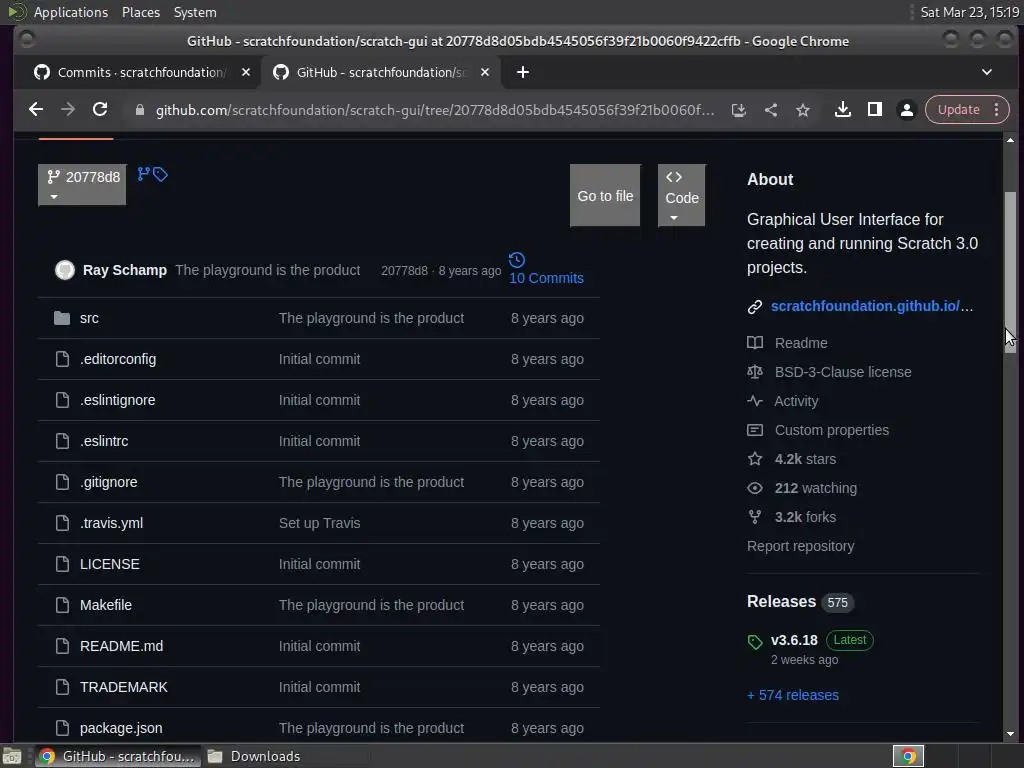Click Report repository link
Screen dimensions: 1024x768
click(800, 546)
